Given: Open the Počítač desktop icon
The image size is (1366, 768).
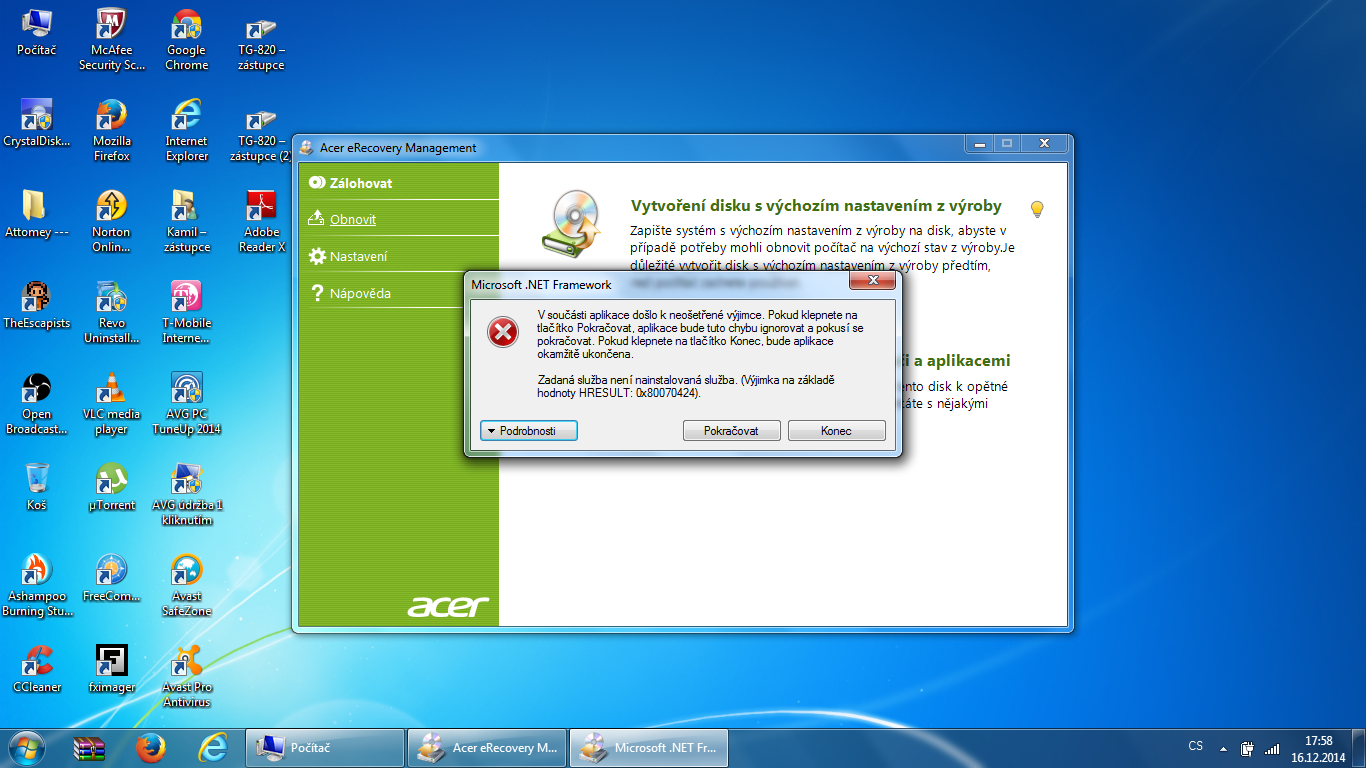Looking at the screenshot, I should (36, 33).
